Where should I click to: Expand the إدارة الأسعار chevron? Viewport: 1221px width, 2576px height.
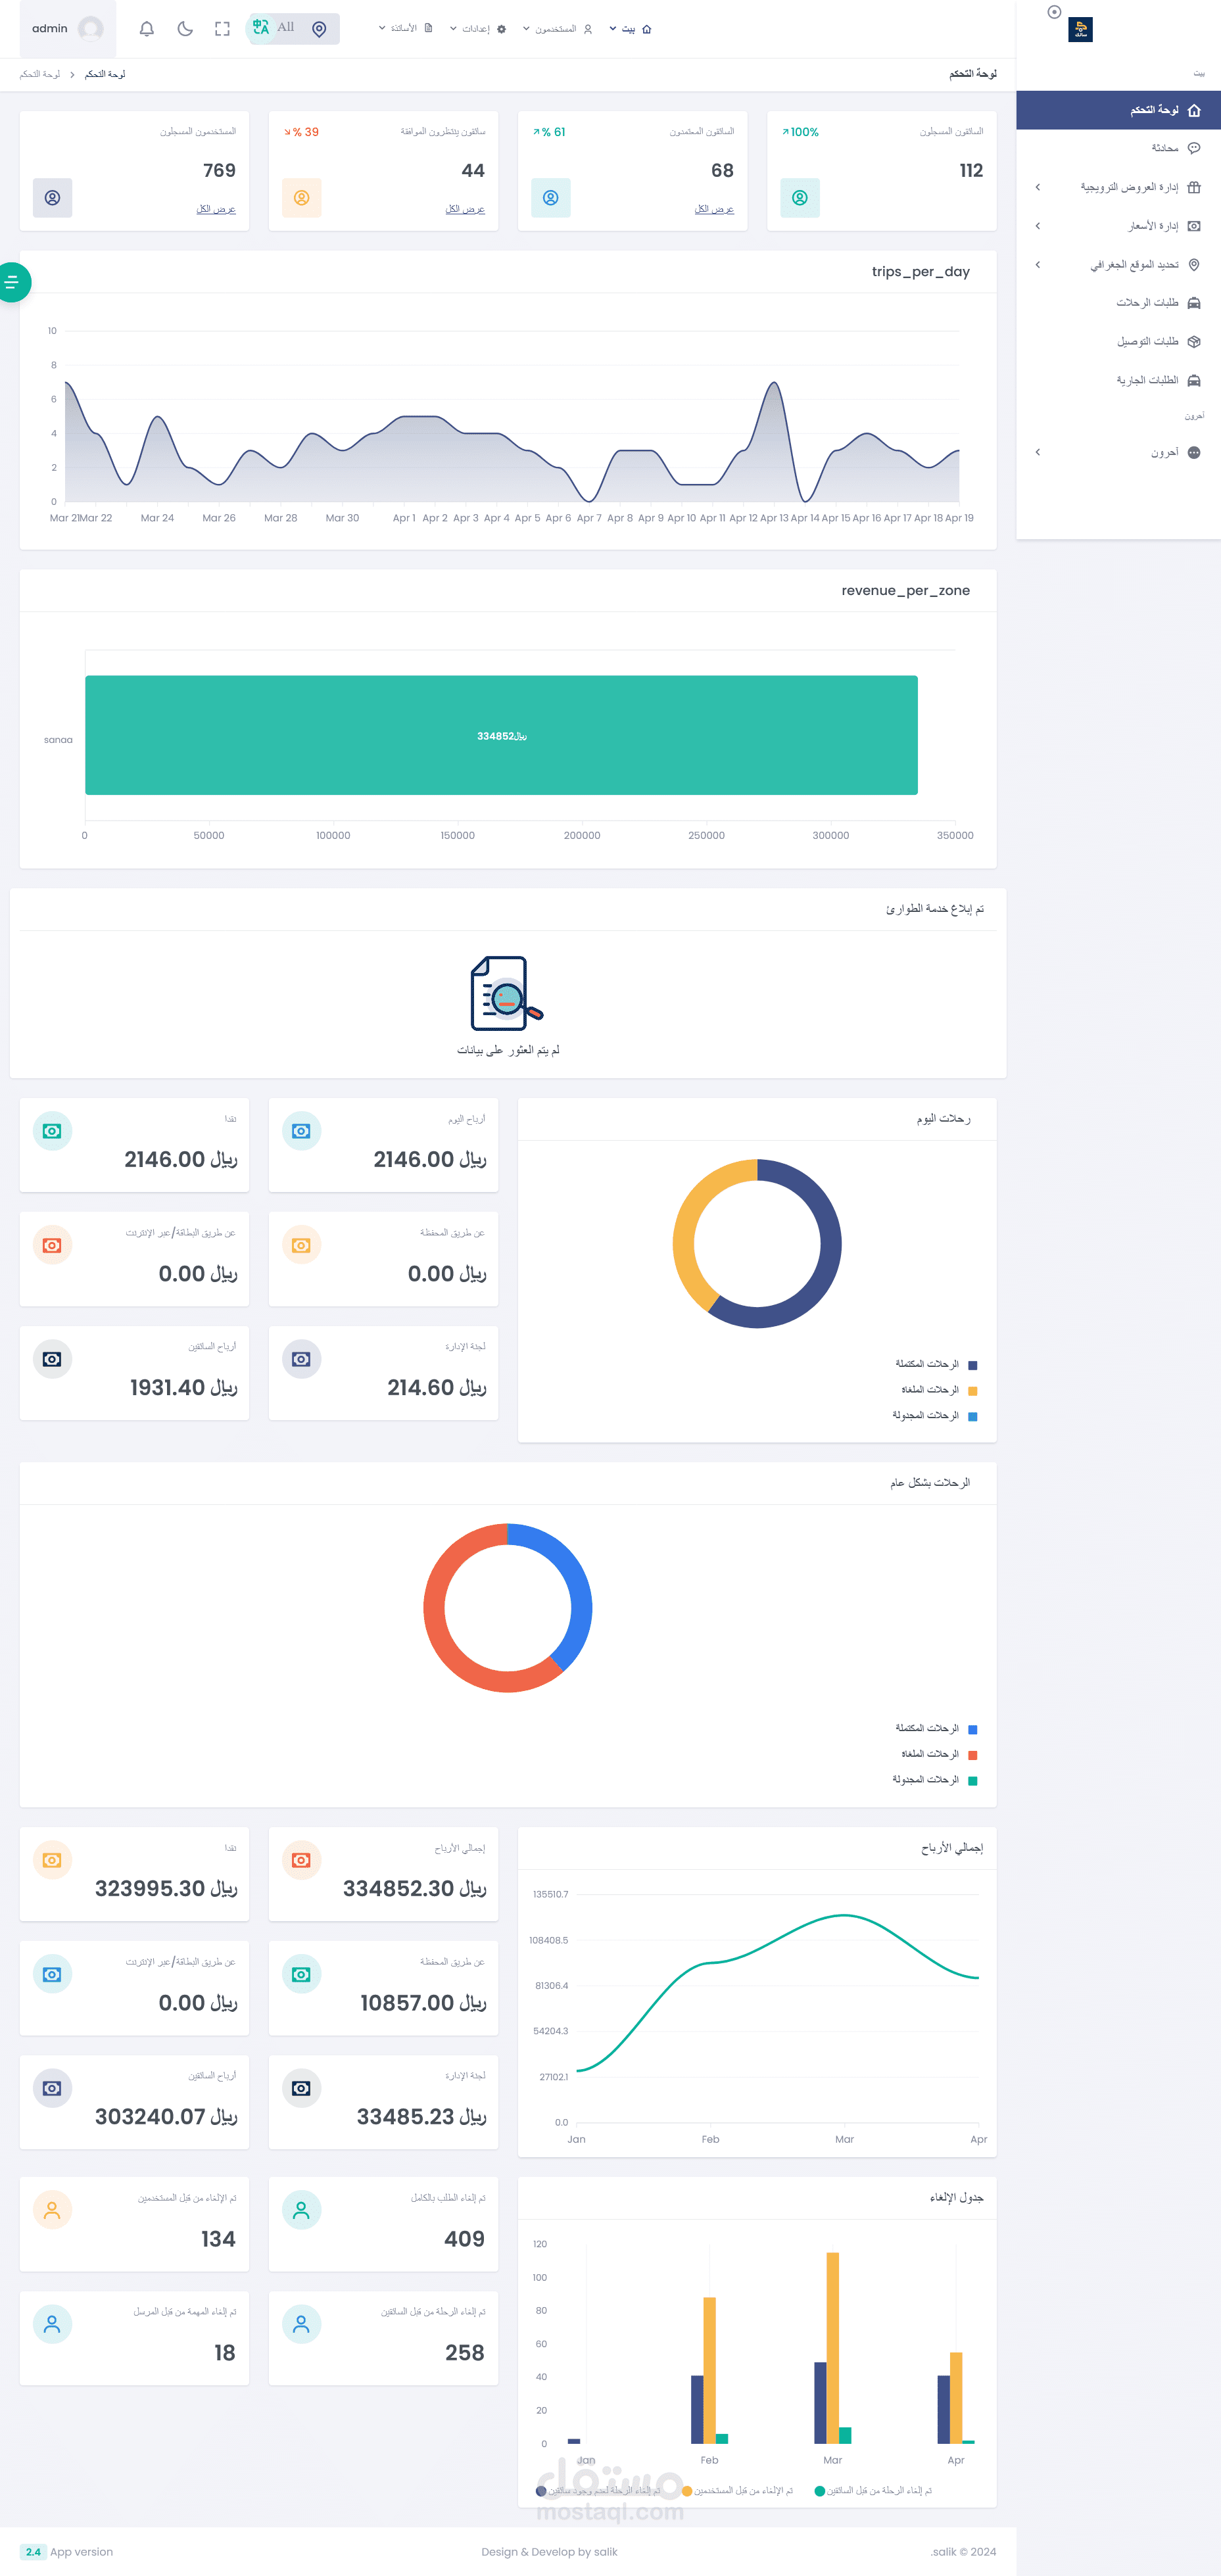1038,226
